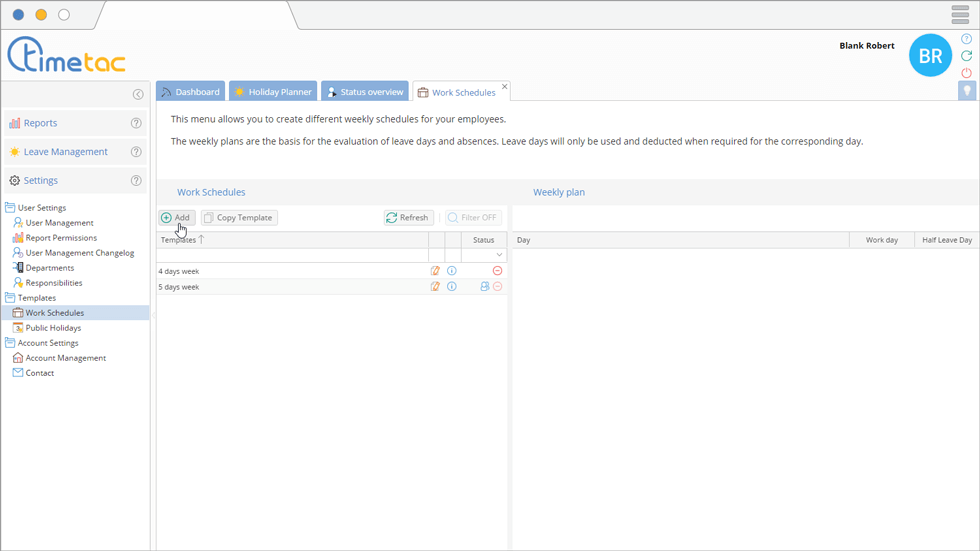980x551 pixels.
Task: Click the Add button
Action: 175,217
